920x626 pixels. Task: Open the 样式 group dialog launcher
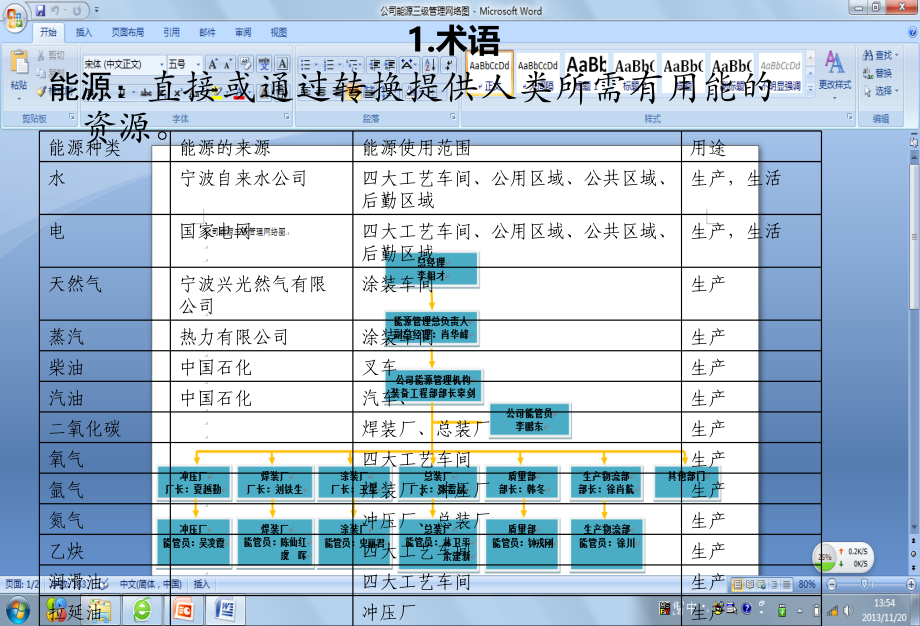click(x=850, y=117)
